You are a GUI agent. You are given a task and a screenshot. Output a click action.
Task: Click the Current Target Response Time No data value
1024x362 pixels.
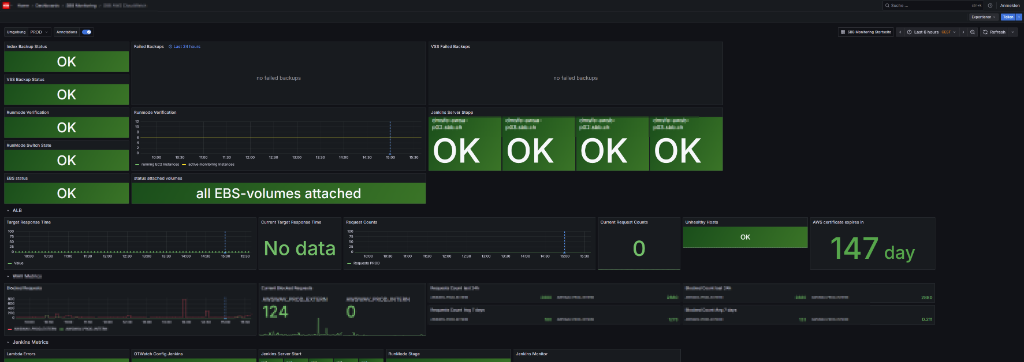299,248
